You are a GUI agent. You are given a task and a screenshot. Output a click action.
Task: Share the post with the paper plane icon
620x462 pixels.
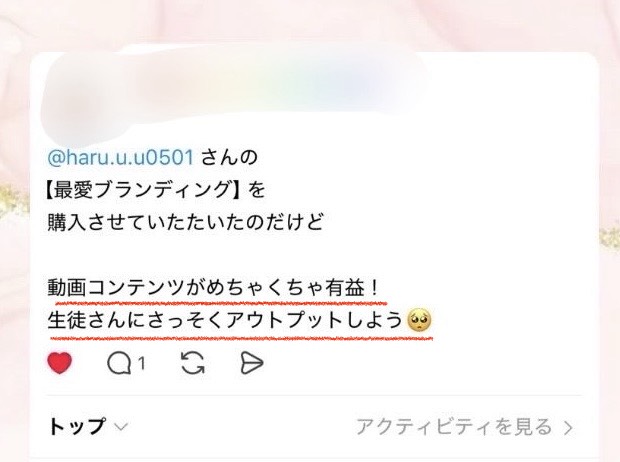251,363
